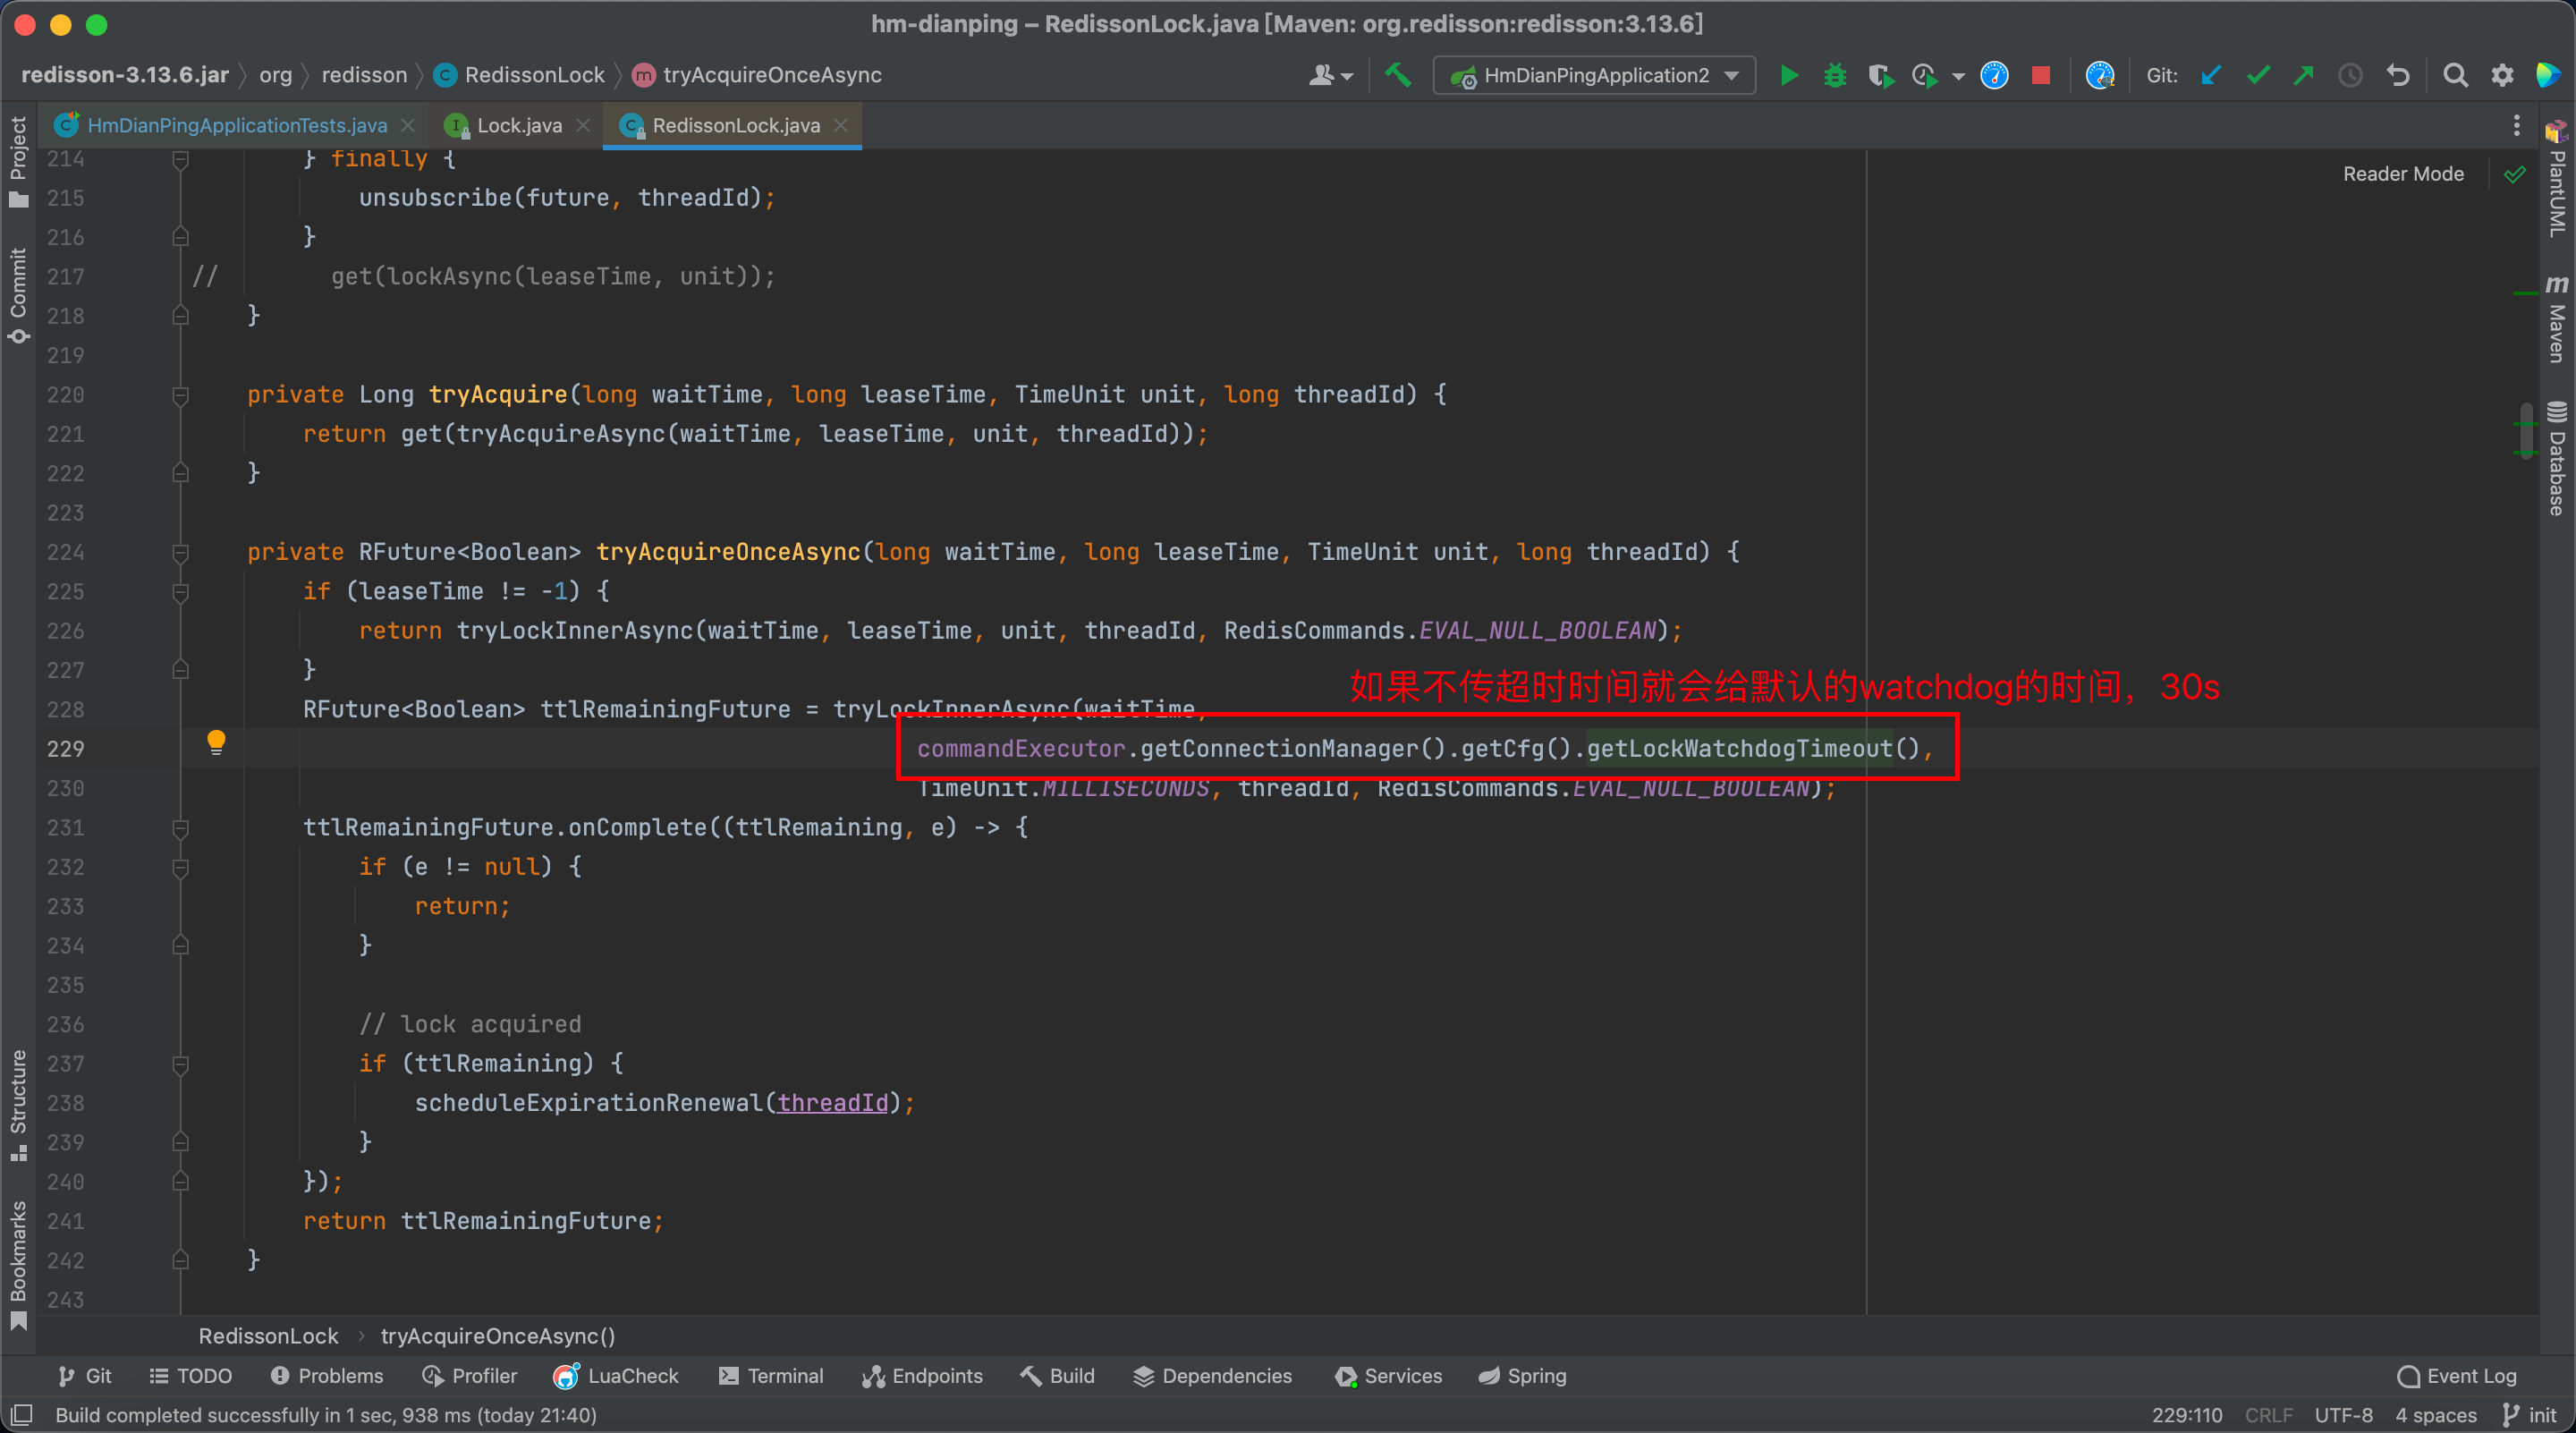The width and height of the screenshot is (2576, 1433).
Task: Open the user account icon dropdown
Action: click(x=1330, y=75)
